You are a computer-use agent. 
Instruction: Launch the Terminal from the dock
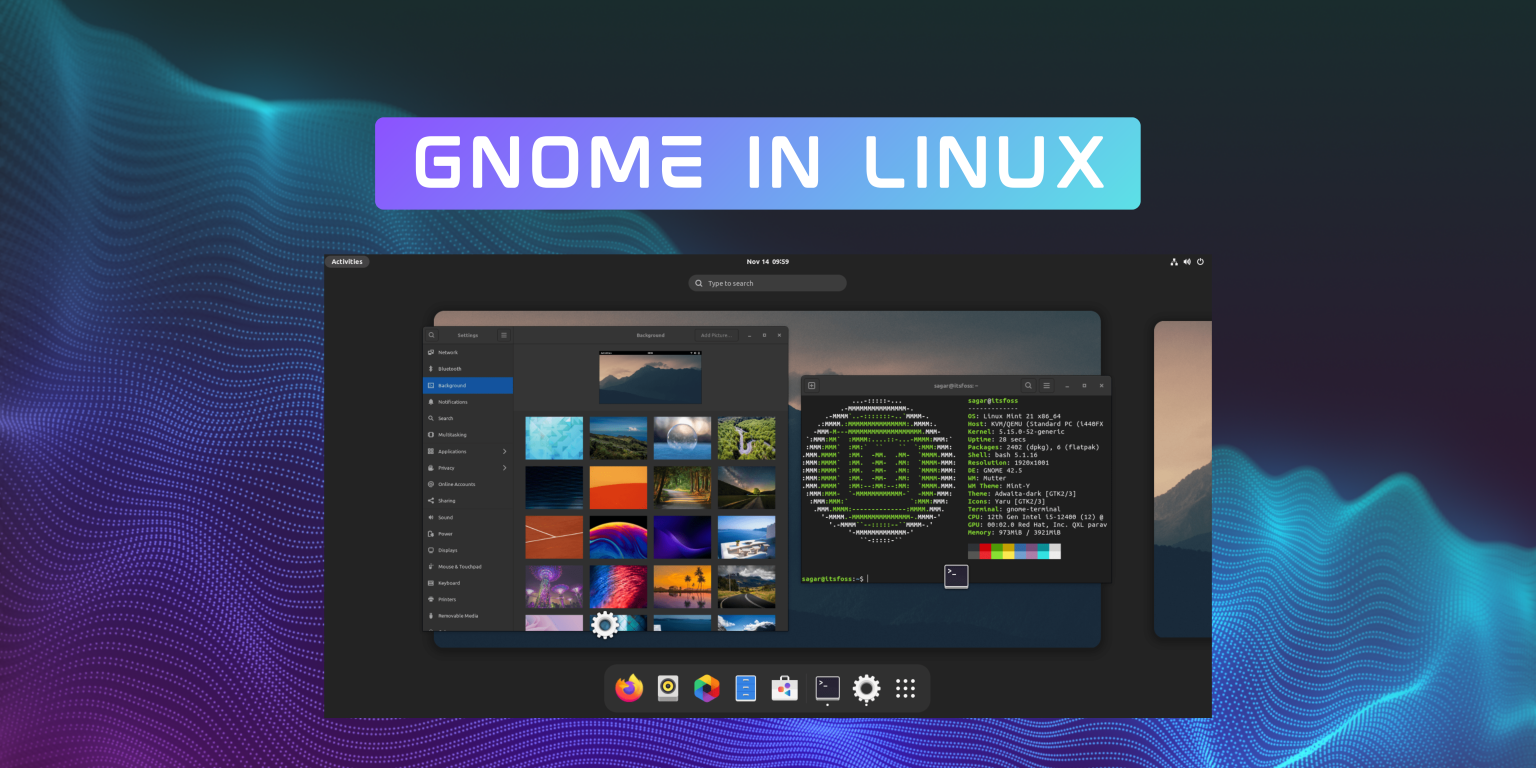tap(826, 688)
